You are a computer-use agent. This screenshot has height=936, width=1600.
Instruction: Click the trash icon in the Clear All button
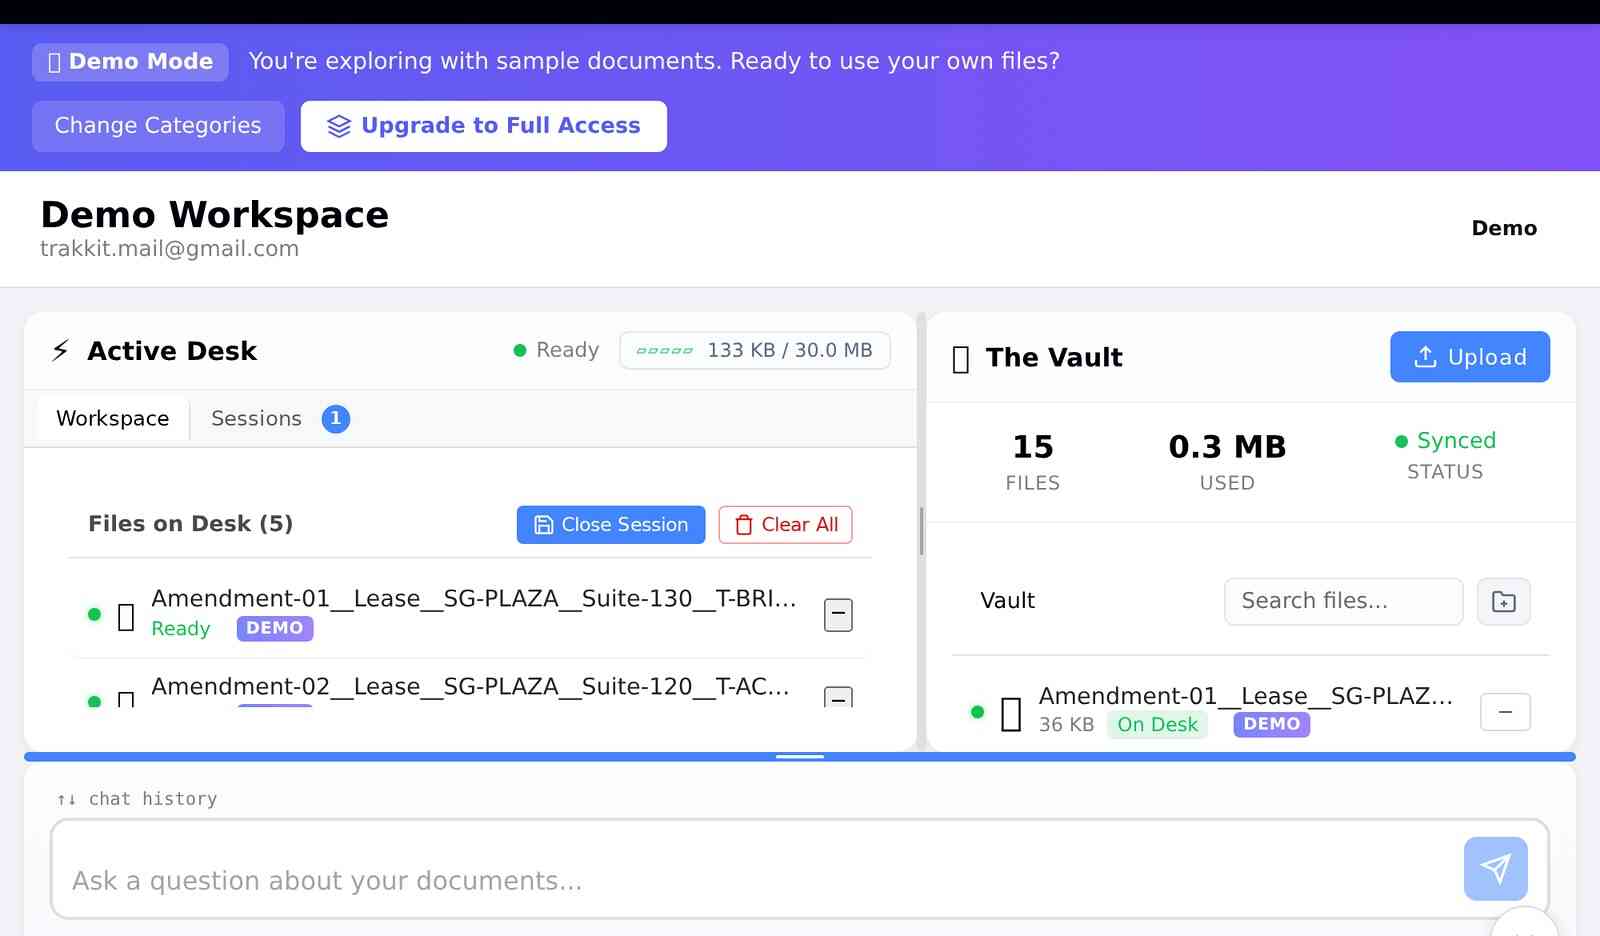742,524
